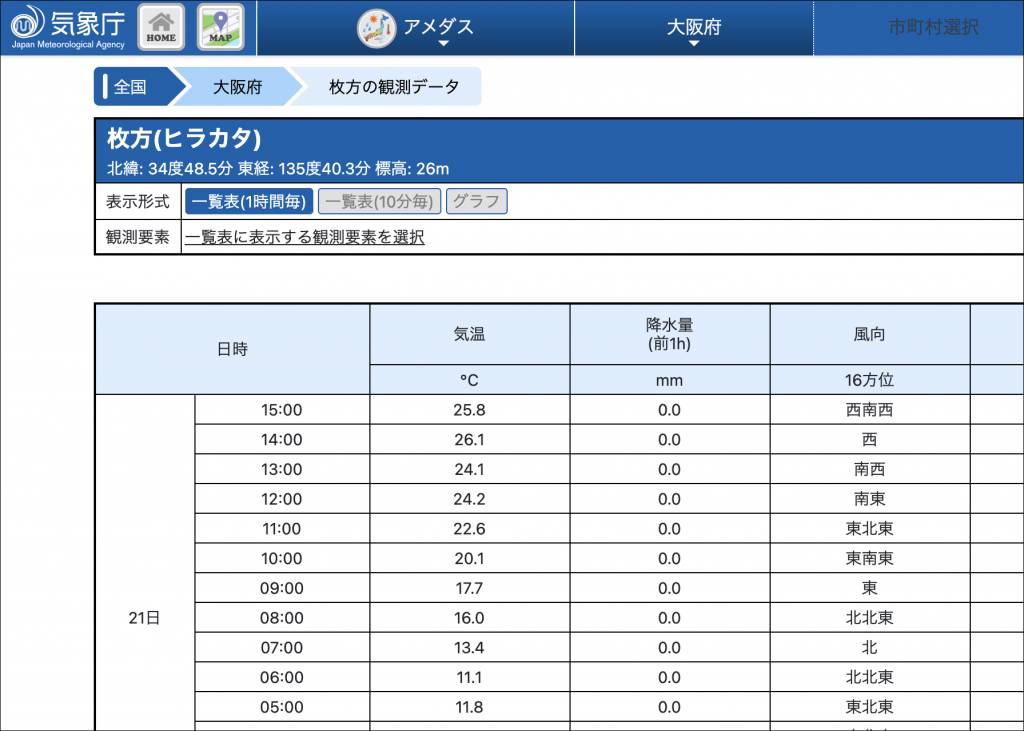Click the 降水量 (前1h) column header

(669, 335)
